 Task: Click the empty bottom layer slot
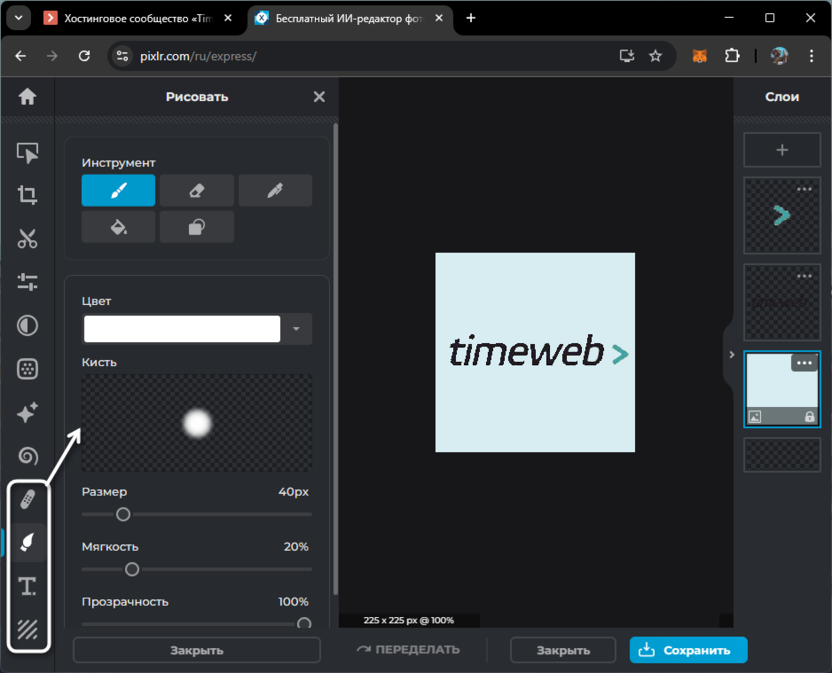(782, 454)
